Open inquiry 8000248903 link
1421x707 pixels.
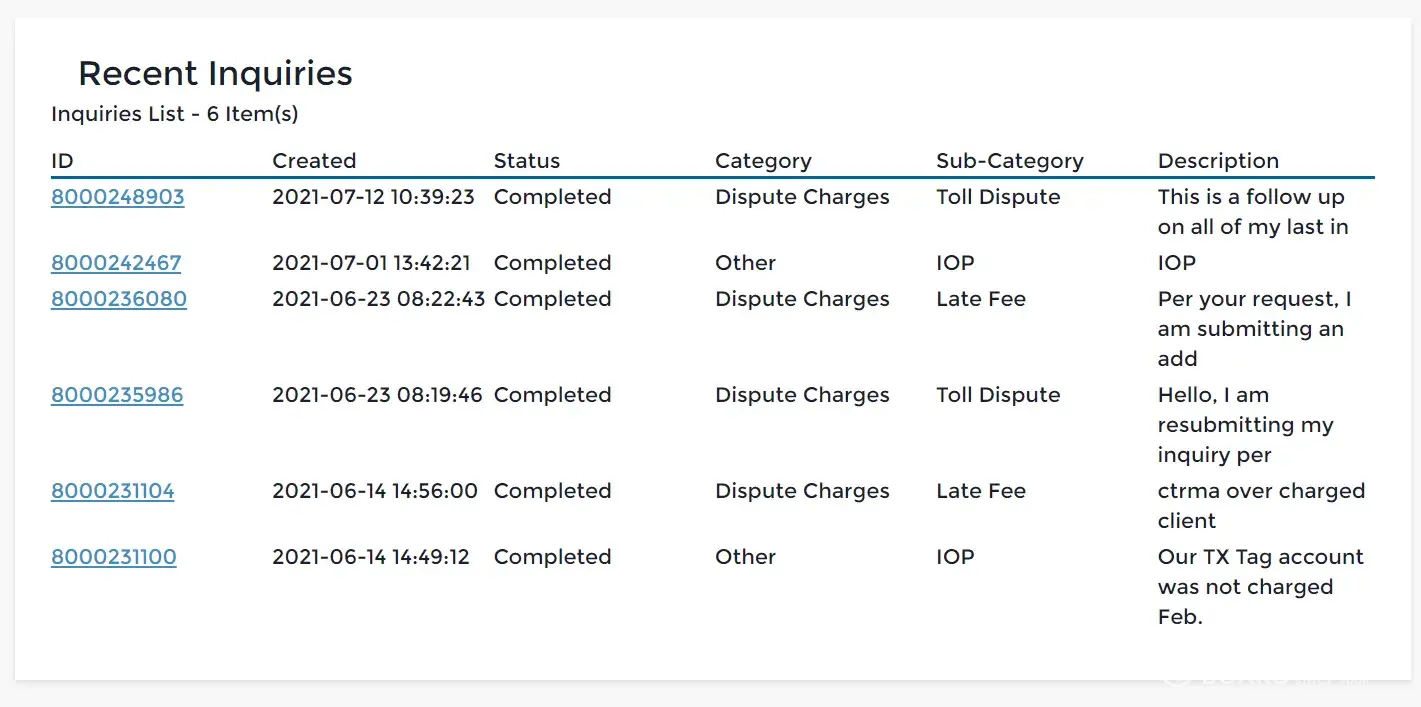[x=117, y=197]
